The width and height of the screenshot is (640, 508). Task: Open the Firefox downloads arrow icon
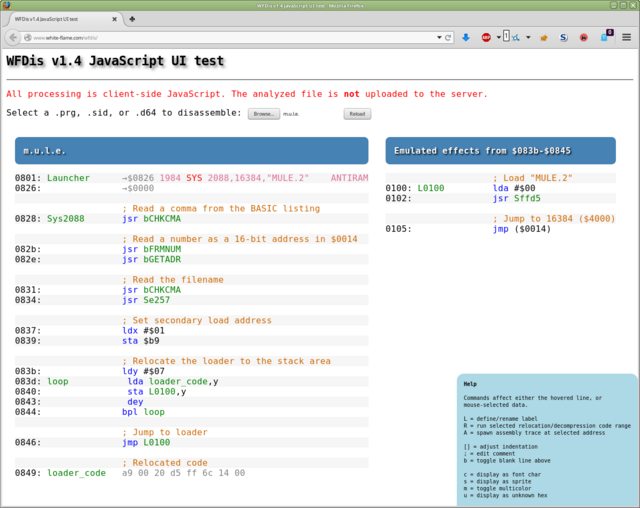[465, 37]
